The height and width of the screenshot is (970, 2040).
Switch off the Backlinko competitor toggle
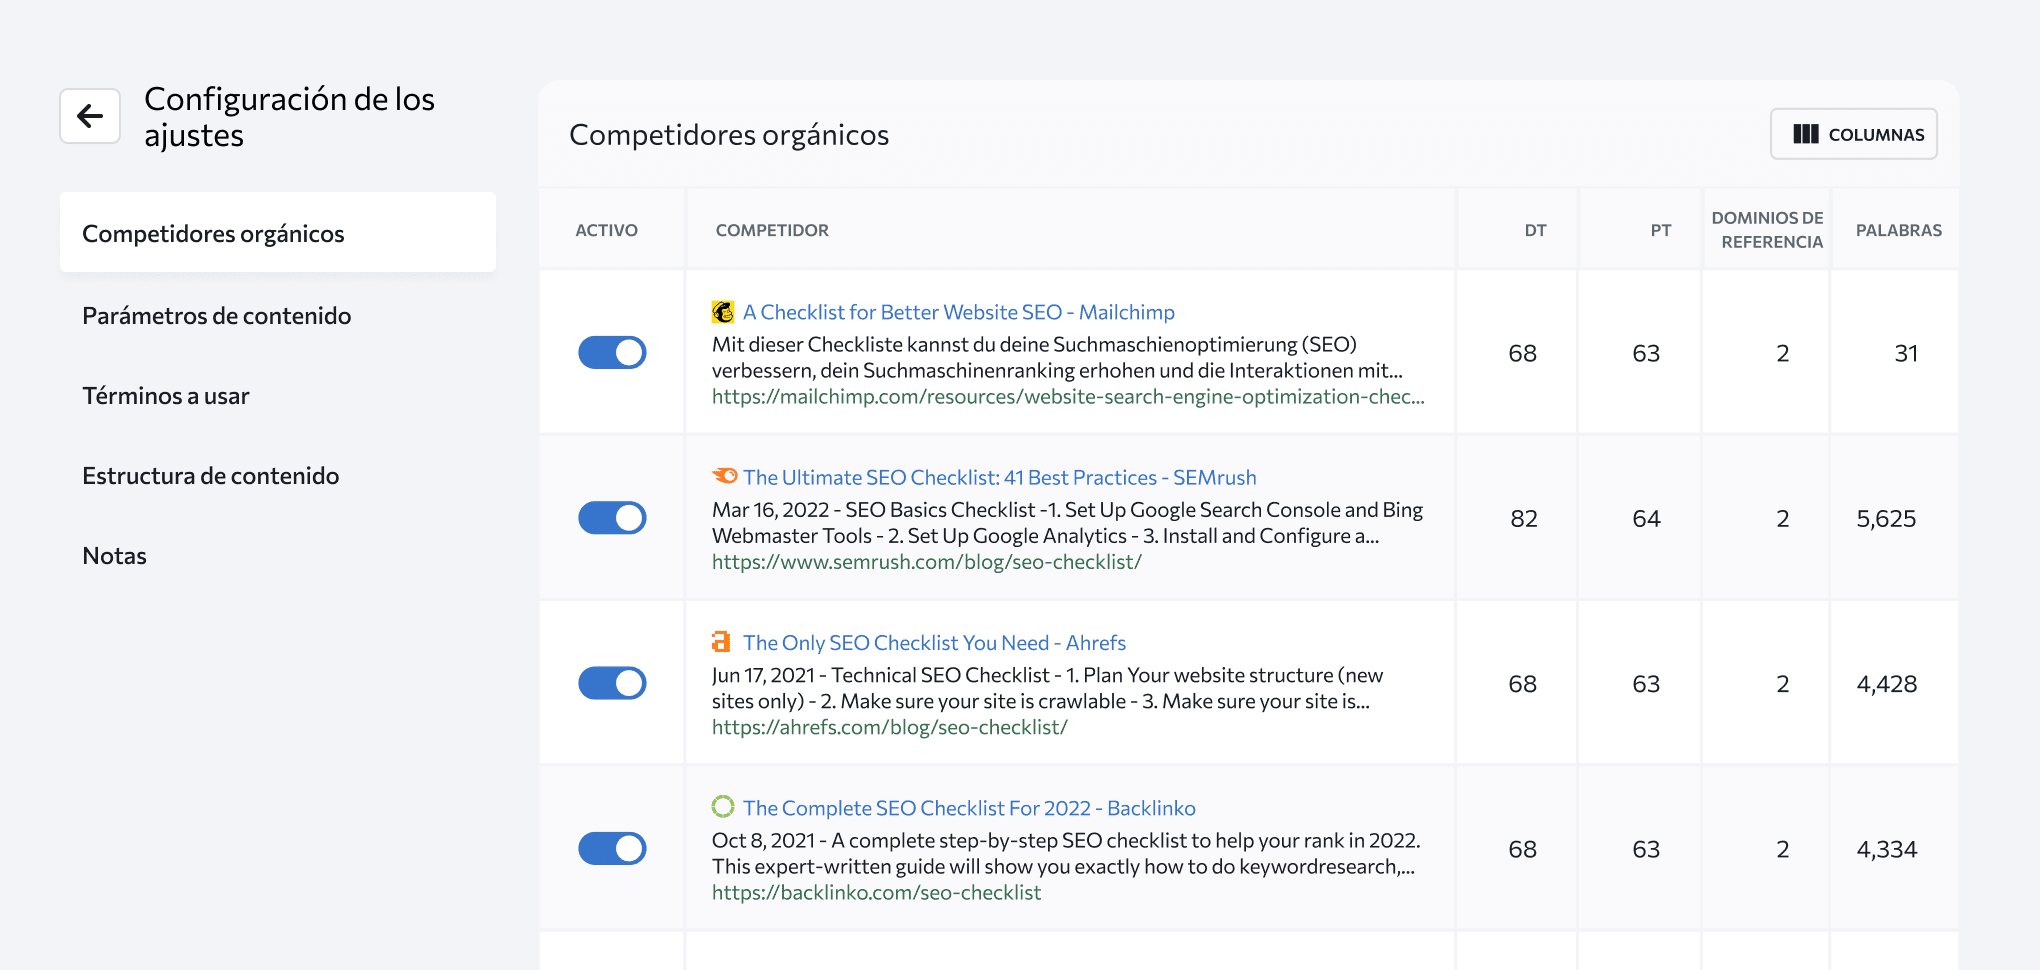(x=612, y=849)
